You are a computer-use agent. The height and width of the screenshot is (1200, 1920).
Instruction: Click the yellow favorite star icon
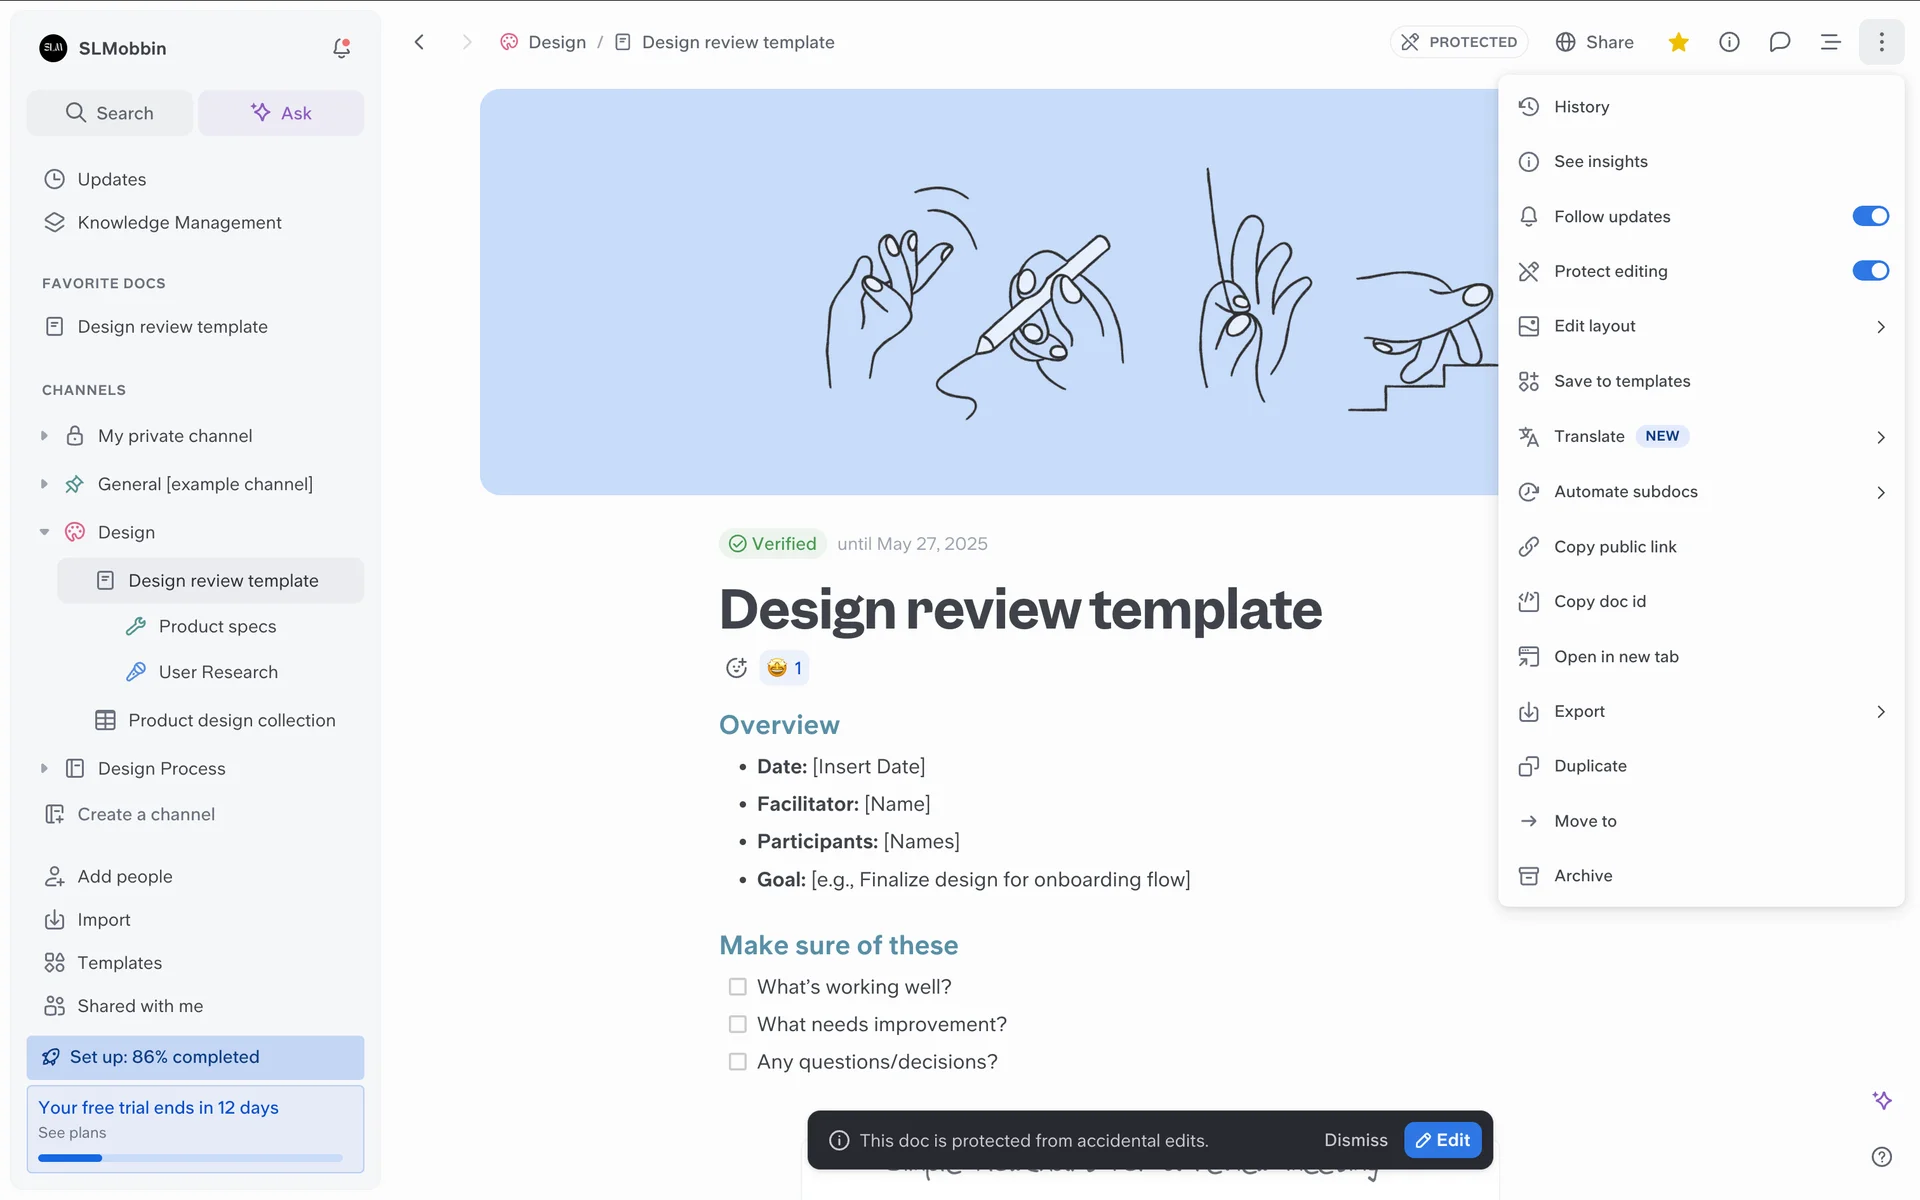click(x=1678, y=42)
